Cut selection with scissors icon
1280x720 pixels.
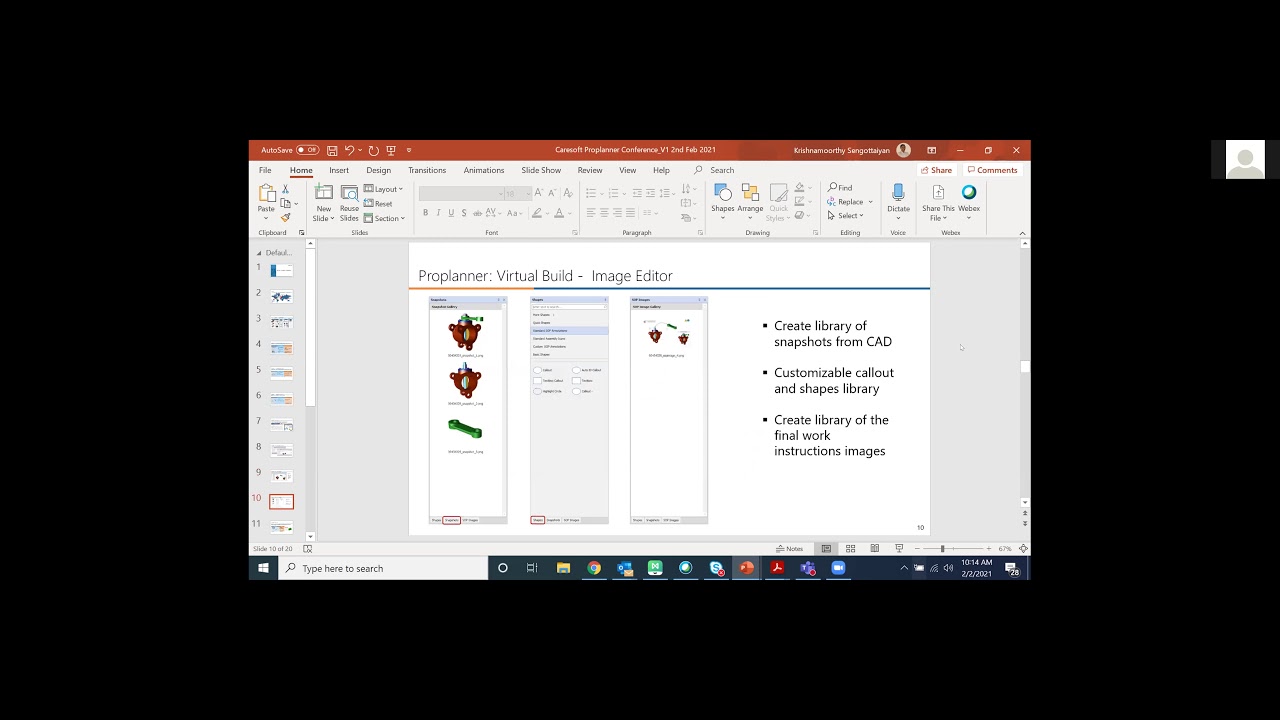tap(285, 189)
